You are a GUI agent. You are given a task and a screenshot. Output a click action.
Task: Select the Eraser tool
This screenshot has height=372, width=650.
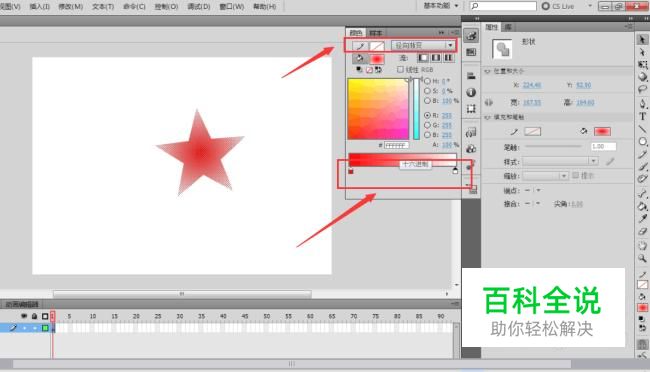[x=642, y=231]
